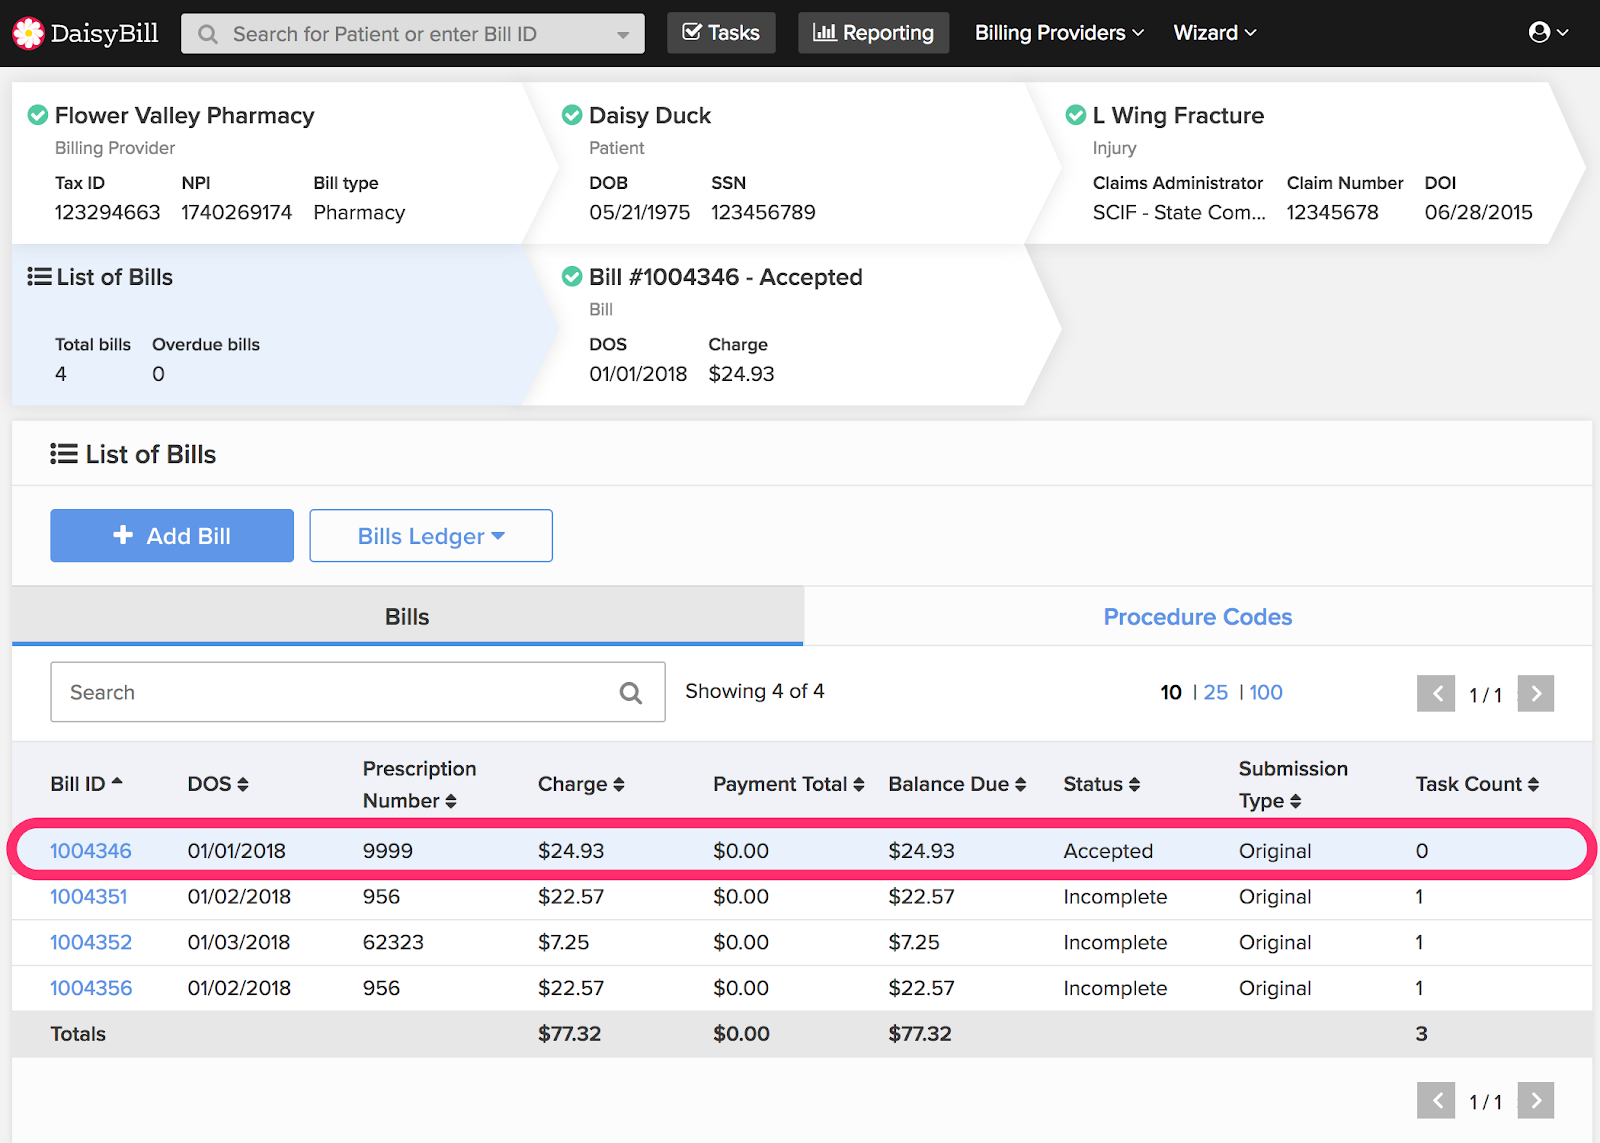Click the magnifier icon in bills search
Image resolution: width=1600 pixels, height=1143 pixels.
(630, 693)
